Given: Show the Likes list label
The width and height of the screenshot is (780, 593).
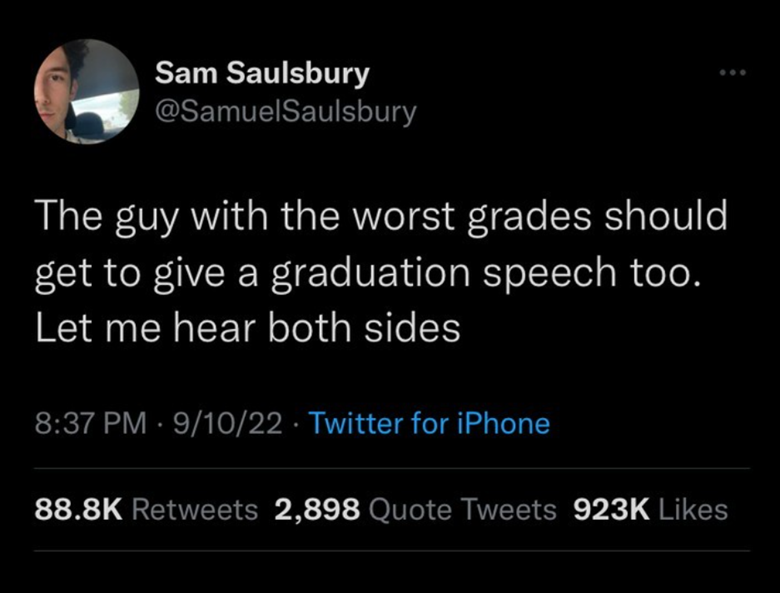Looking at the screenshot, I should (x=694, y=510).
